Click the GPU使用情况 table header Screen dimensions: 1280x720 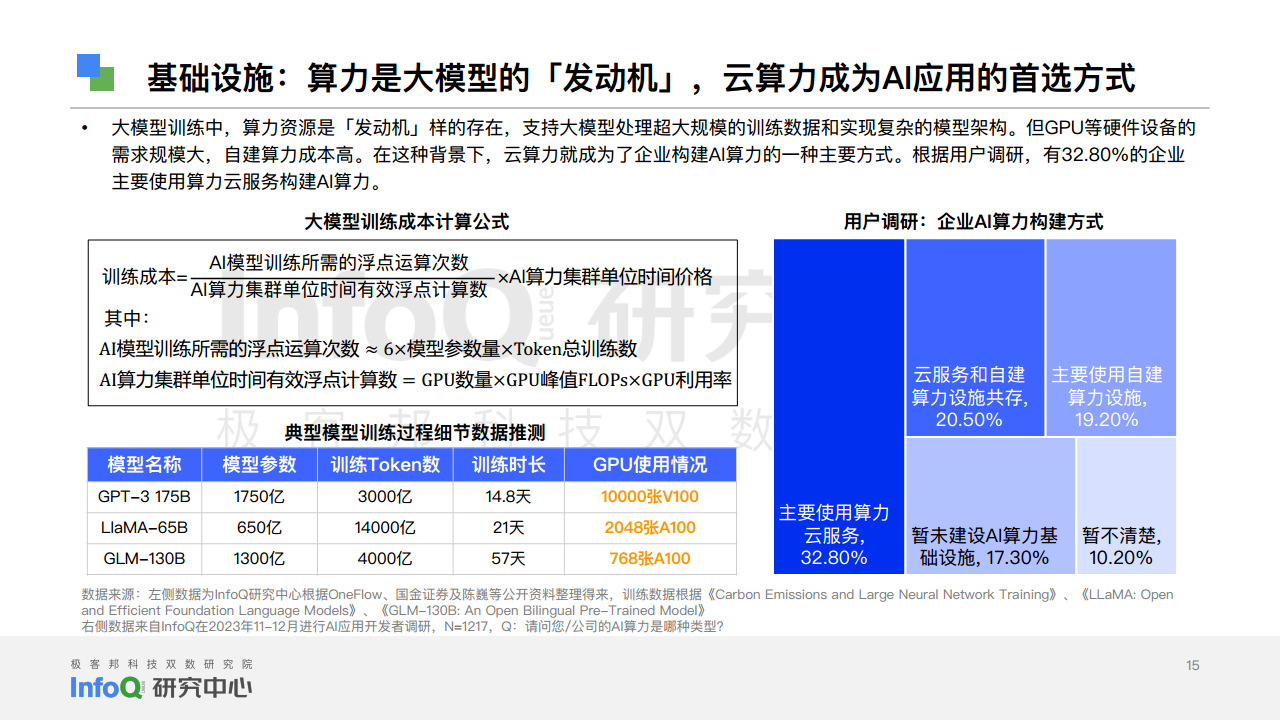point(650,464)
